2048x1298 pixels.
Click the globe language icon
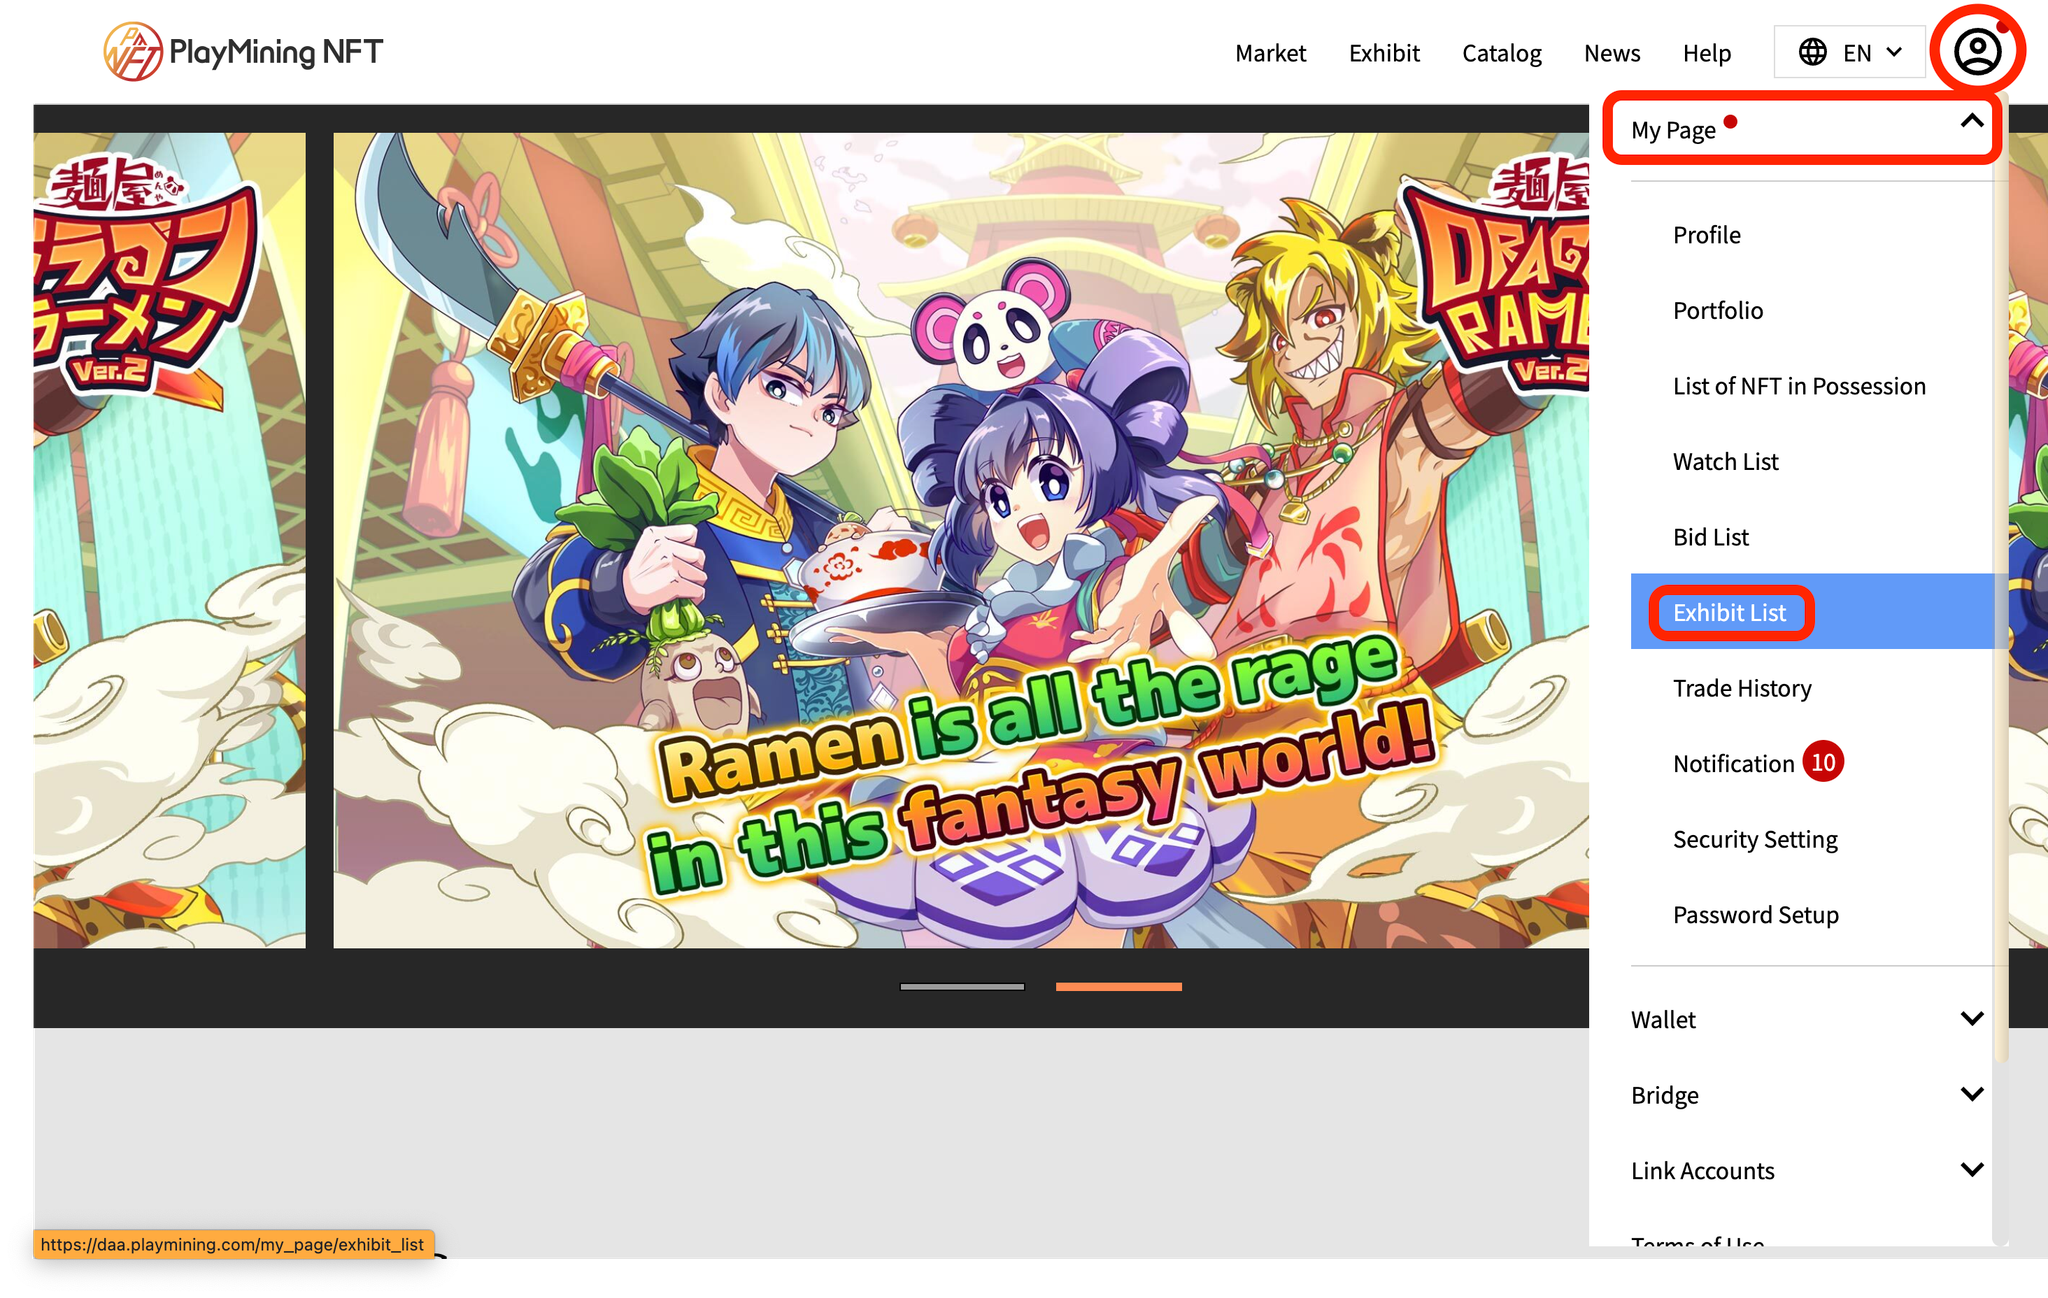tap(1812, 52)
